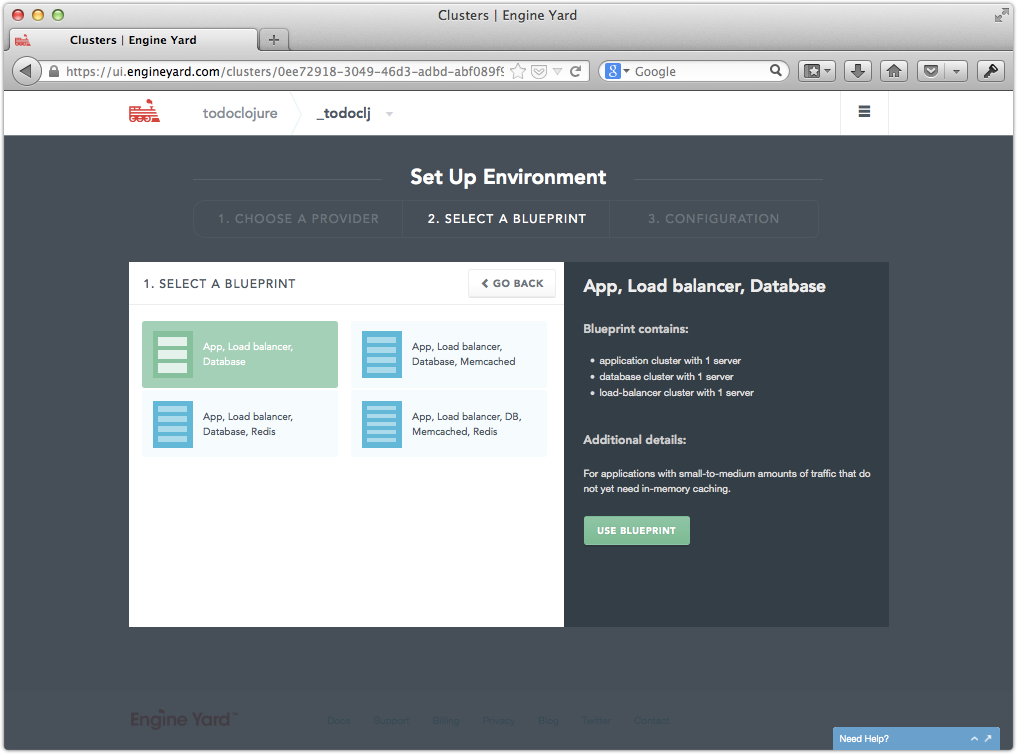Click the 'Blueprint contains:' heading
The width and height of the screenshot is (1017, 754).
636,329
